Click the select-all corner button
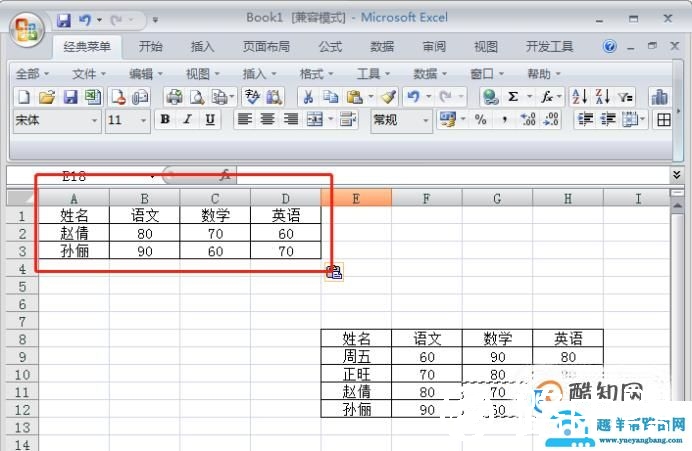The width and height of the screenshot is (692, 451). [22, 198]
